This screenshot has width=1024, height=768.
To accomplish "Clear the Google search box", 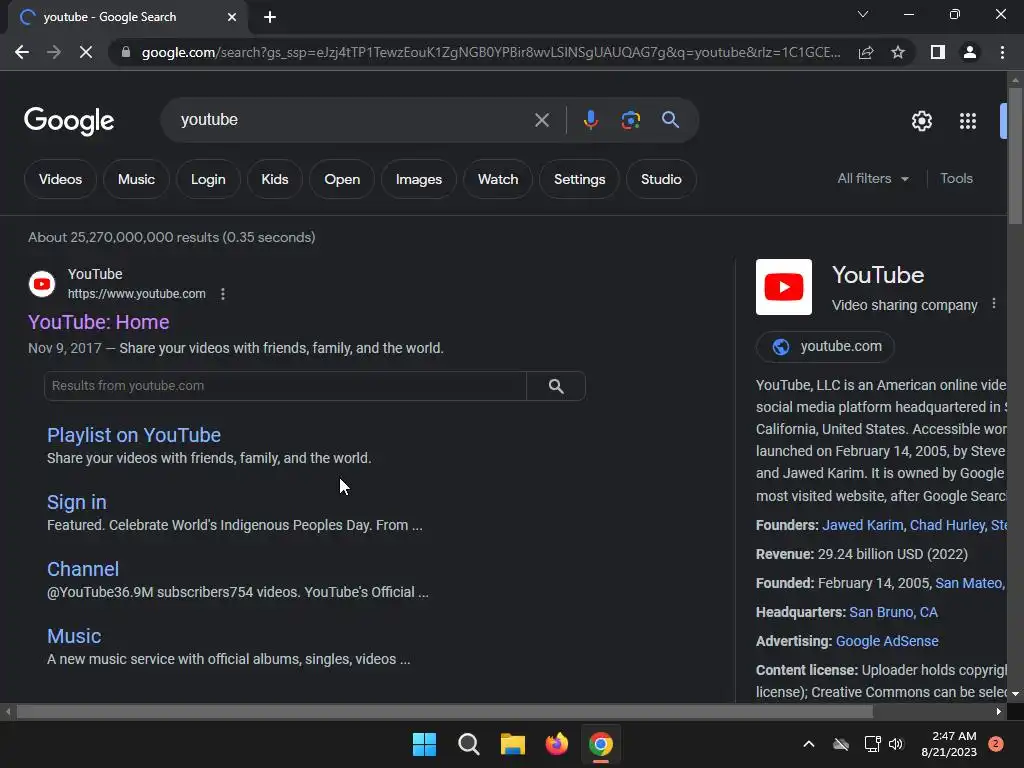I will tap(541, 120).
